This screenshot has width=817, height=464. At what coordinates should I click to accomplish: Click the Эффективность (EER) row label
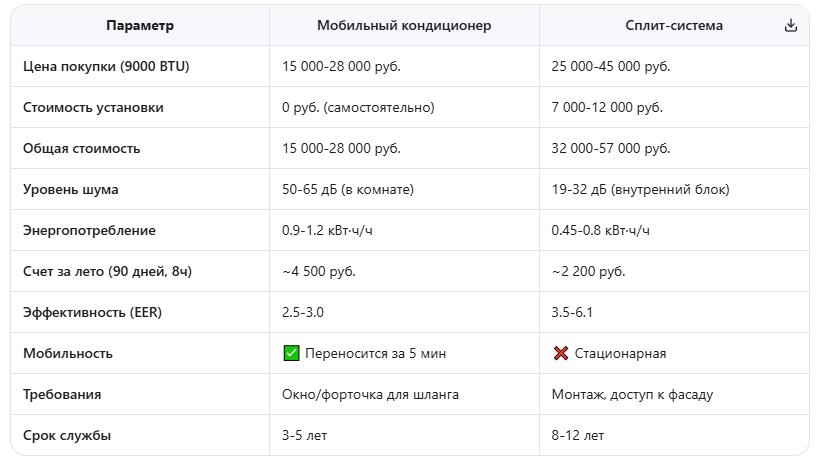92,312
